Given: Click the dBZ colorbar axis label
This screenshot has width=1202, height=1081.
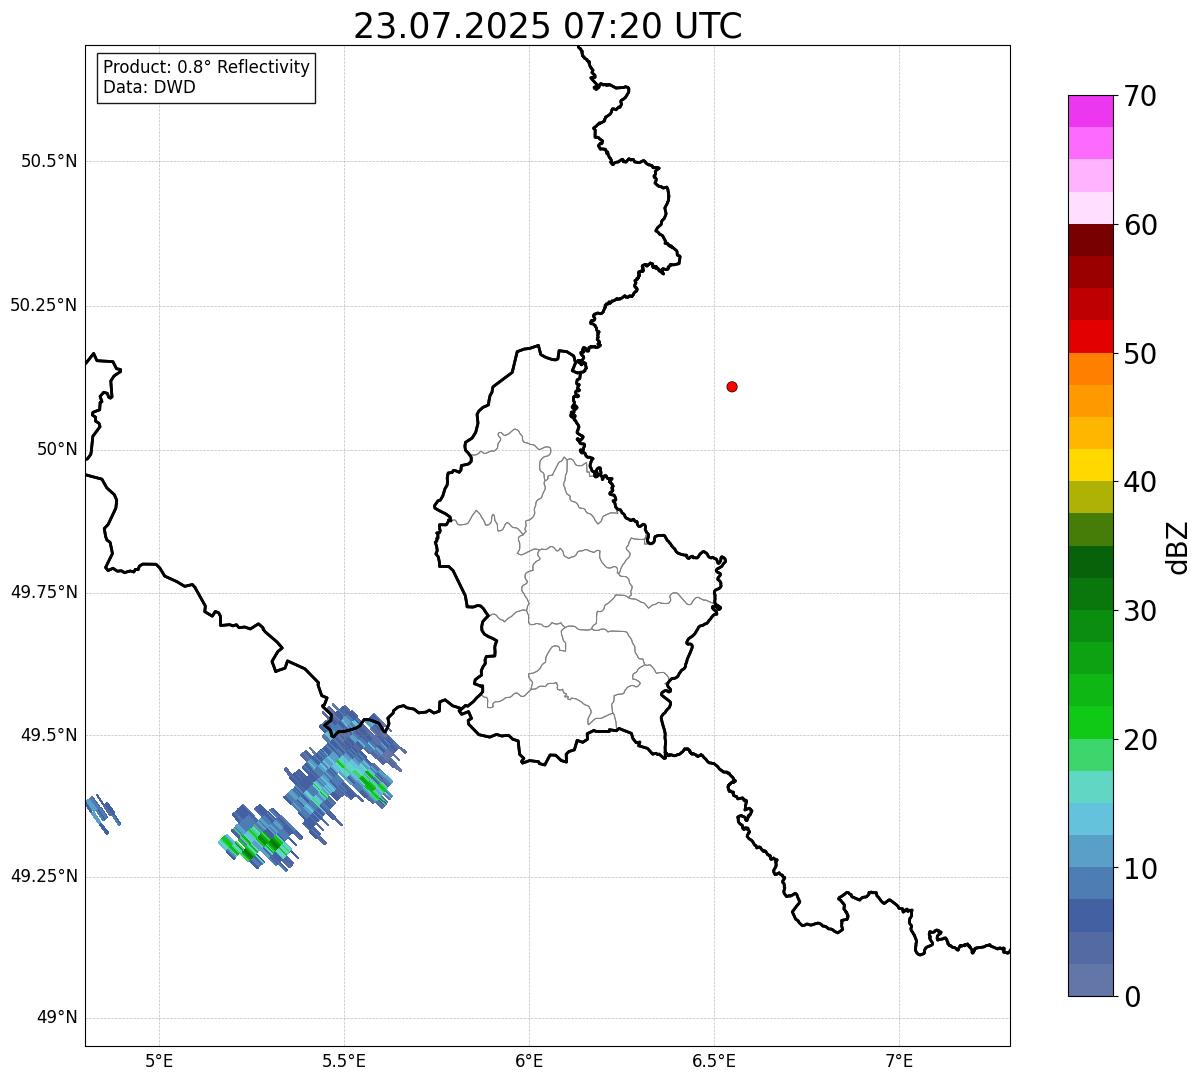Looking at the screenshot, I should click(1179, 547).
